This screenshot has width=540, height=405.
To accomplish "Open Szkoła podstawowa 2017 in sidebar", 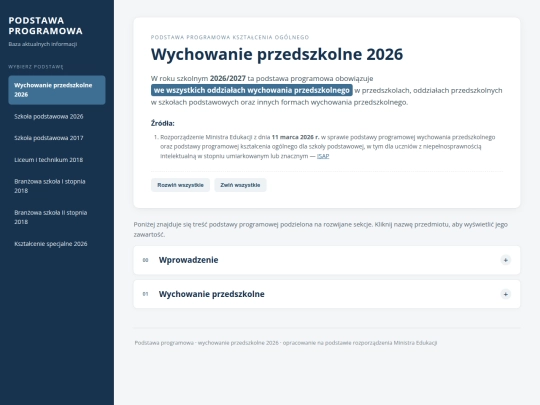I will pyautogui.click(x=57, y=138).
